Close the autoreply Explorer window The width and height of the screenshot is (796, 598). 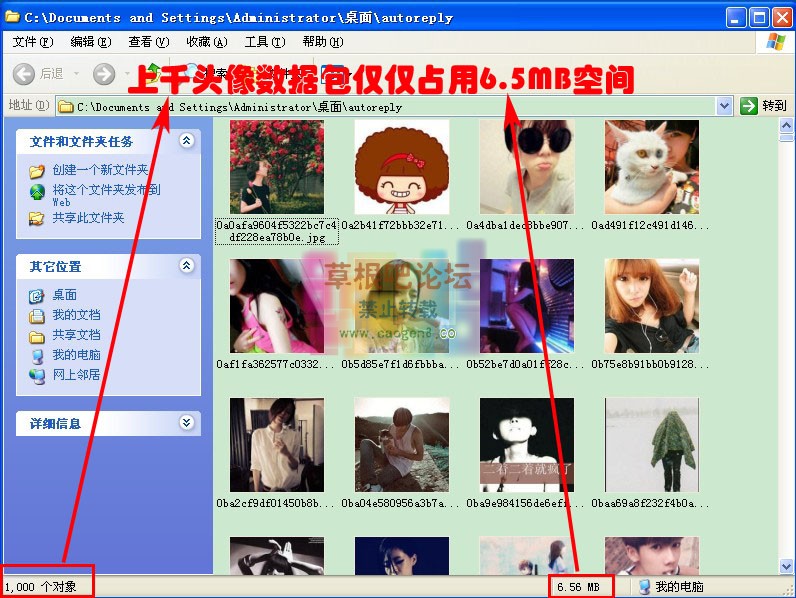[782, 18]
